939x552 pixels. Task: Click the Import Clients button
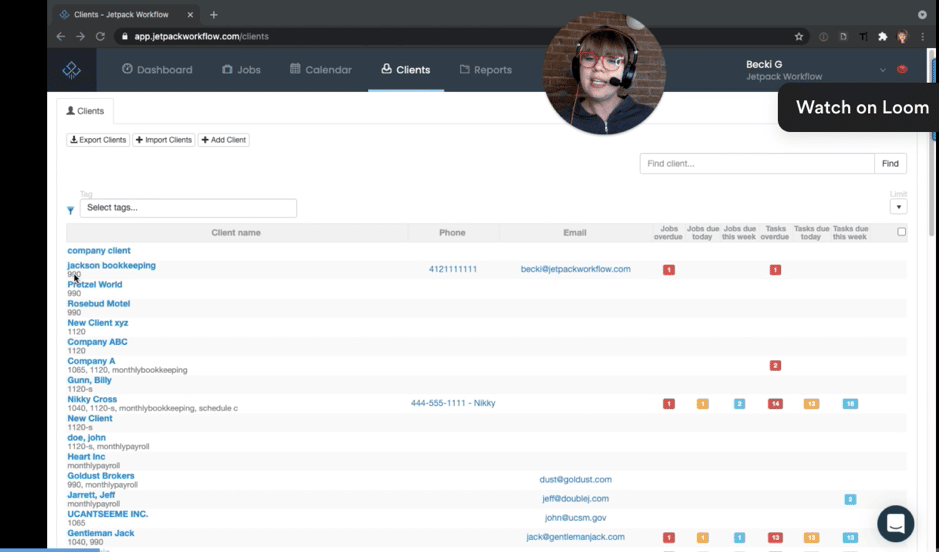coord(163,139)
